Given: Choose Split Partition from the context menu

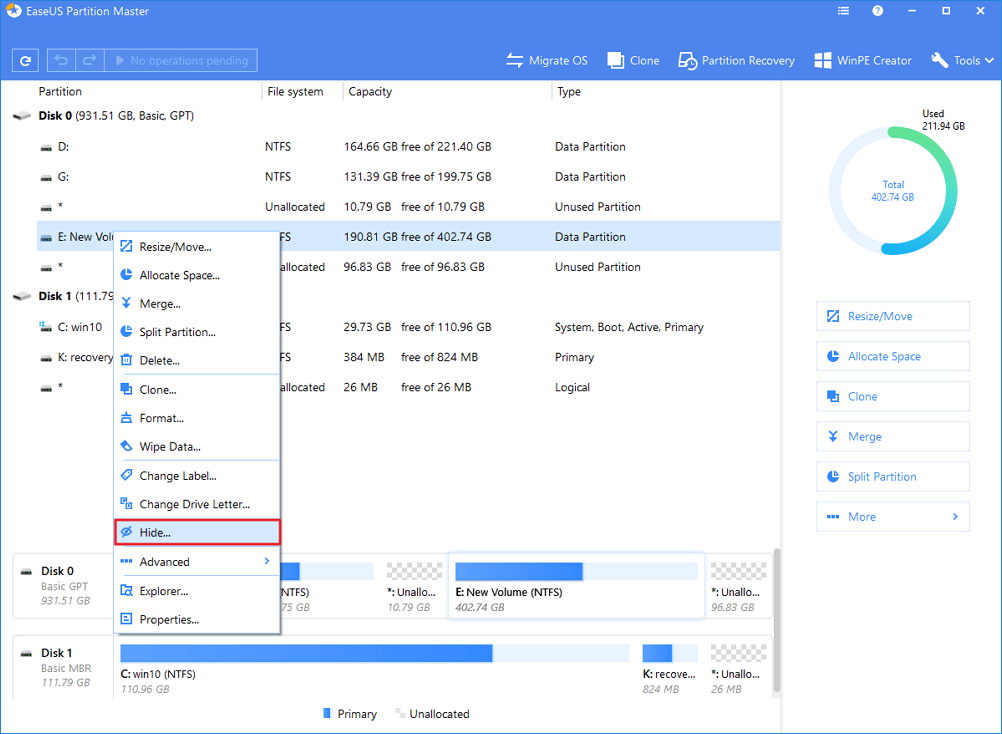Looking at the screenshot, I should (197, 332).
